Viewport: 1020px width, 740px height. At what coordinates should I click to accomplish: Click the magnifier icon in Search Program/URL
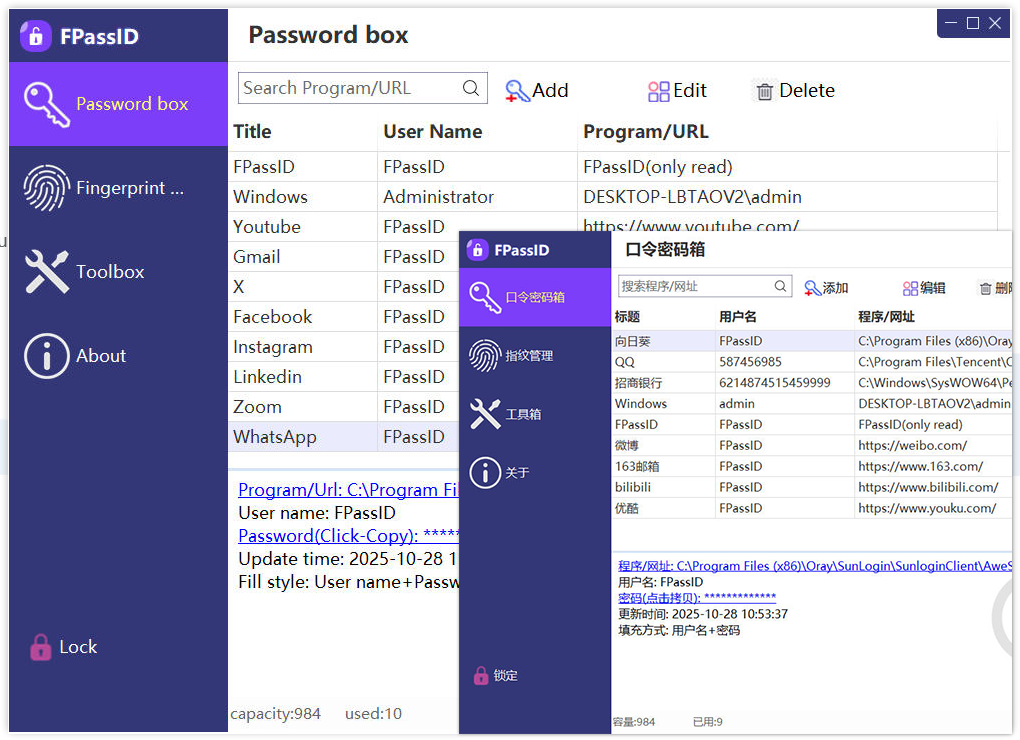471,88
